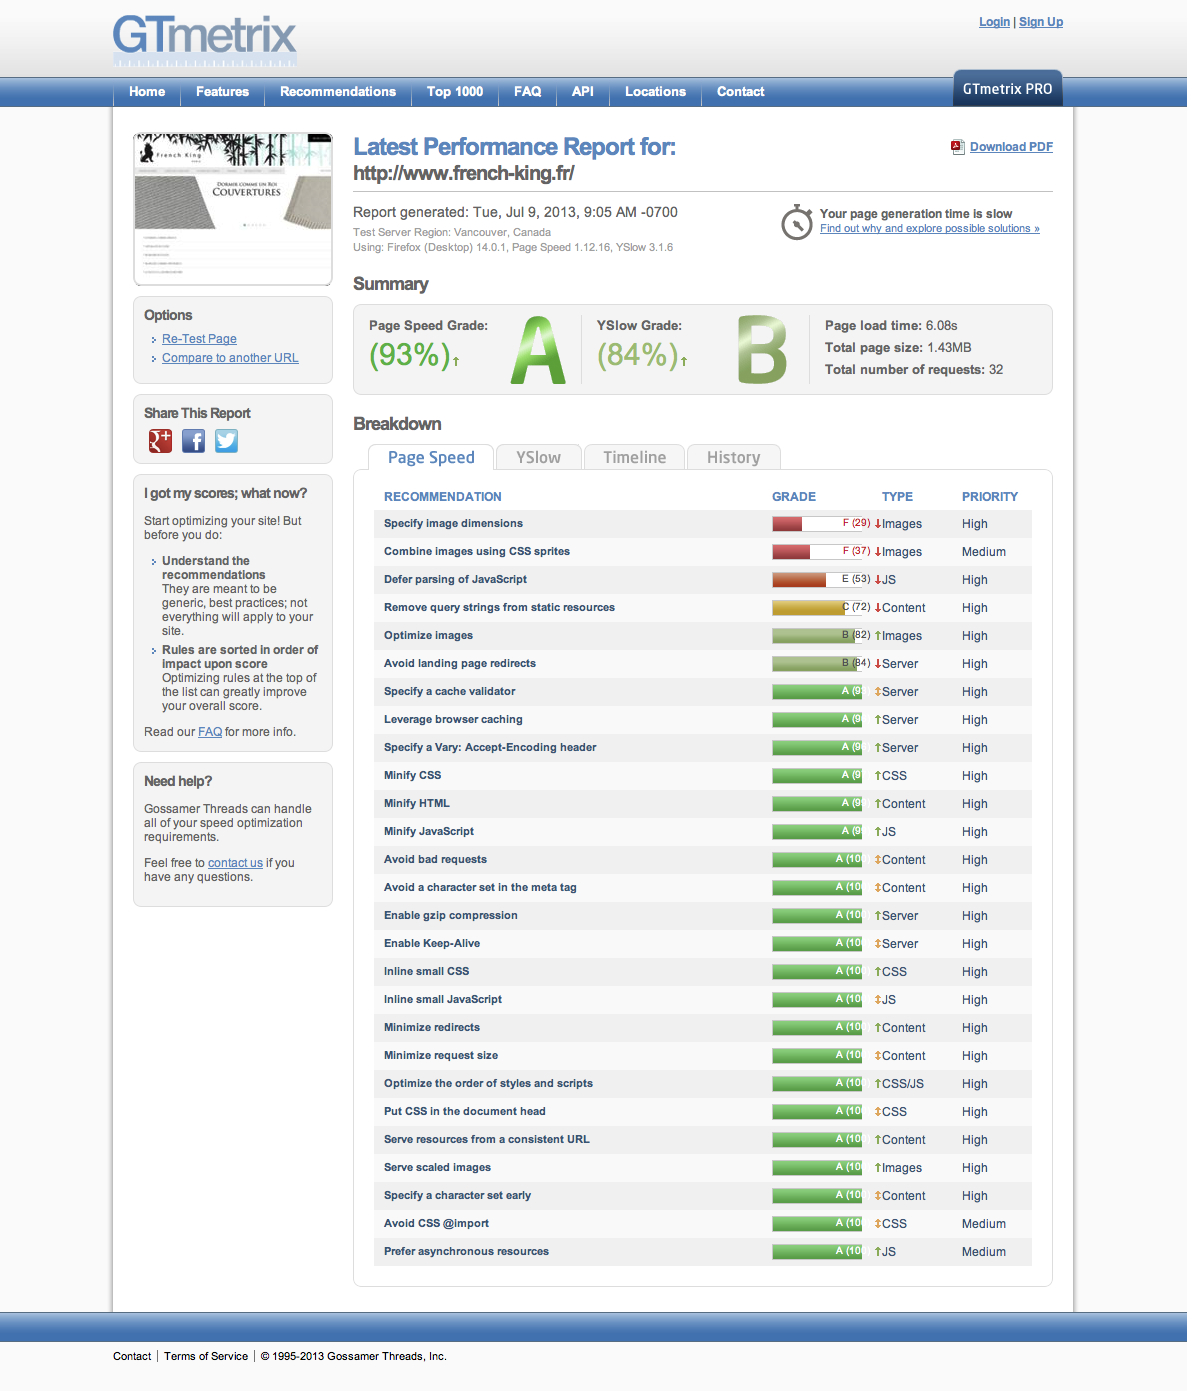Expand 'Defer parsing of JavaScript' row

(x=703, y=580)
